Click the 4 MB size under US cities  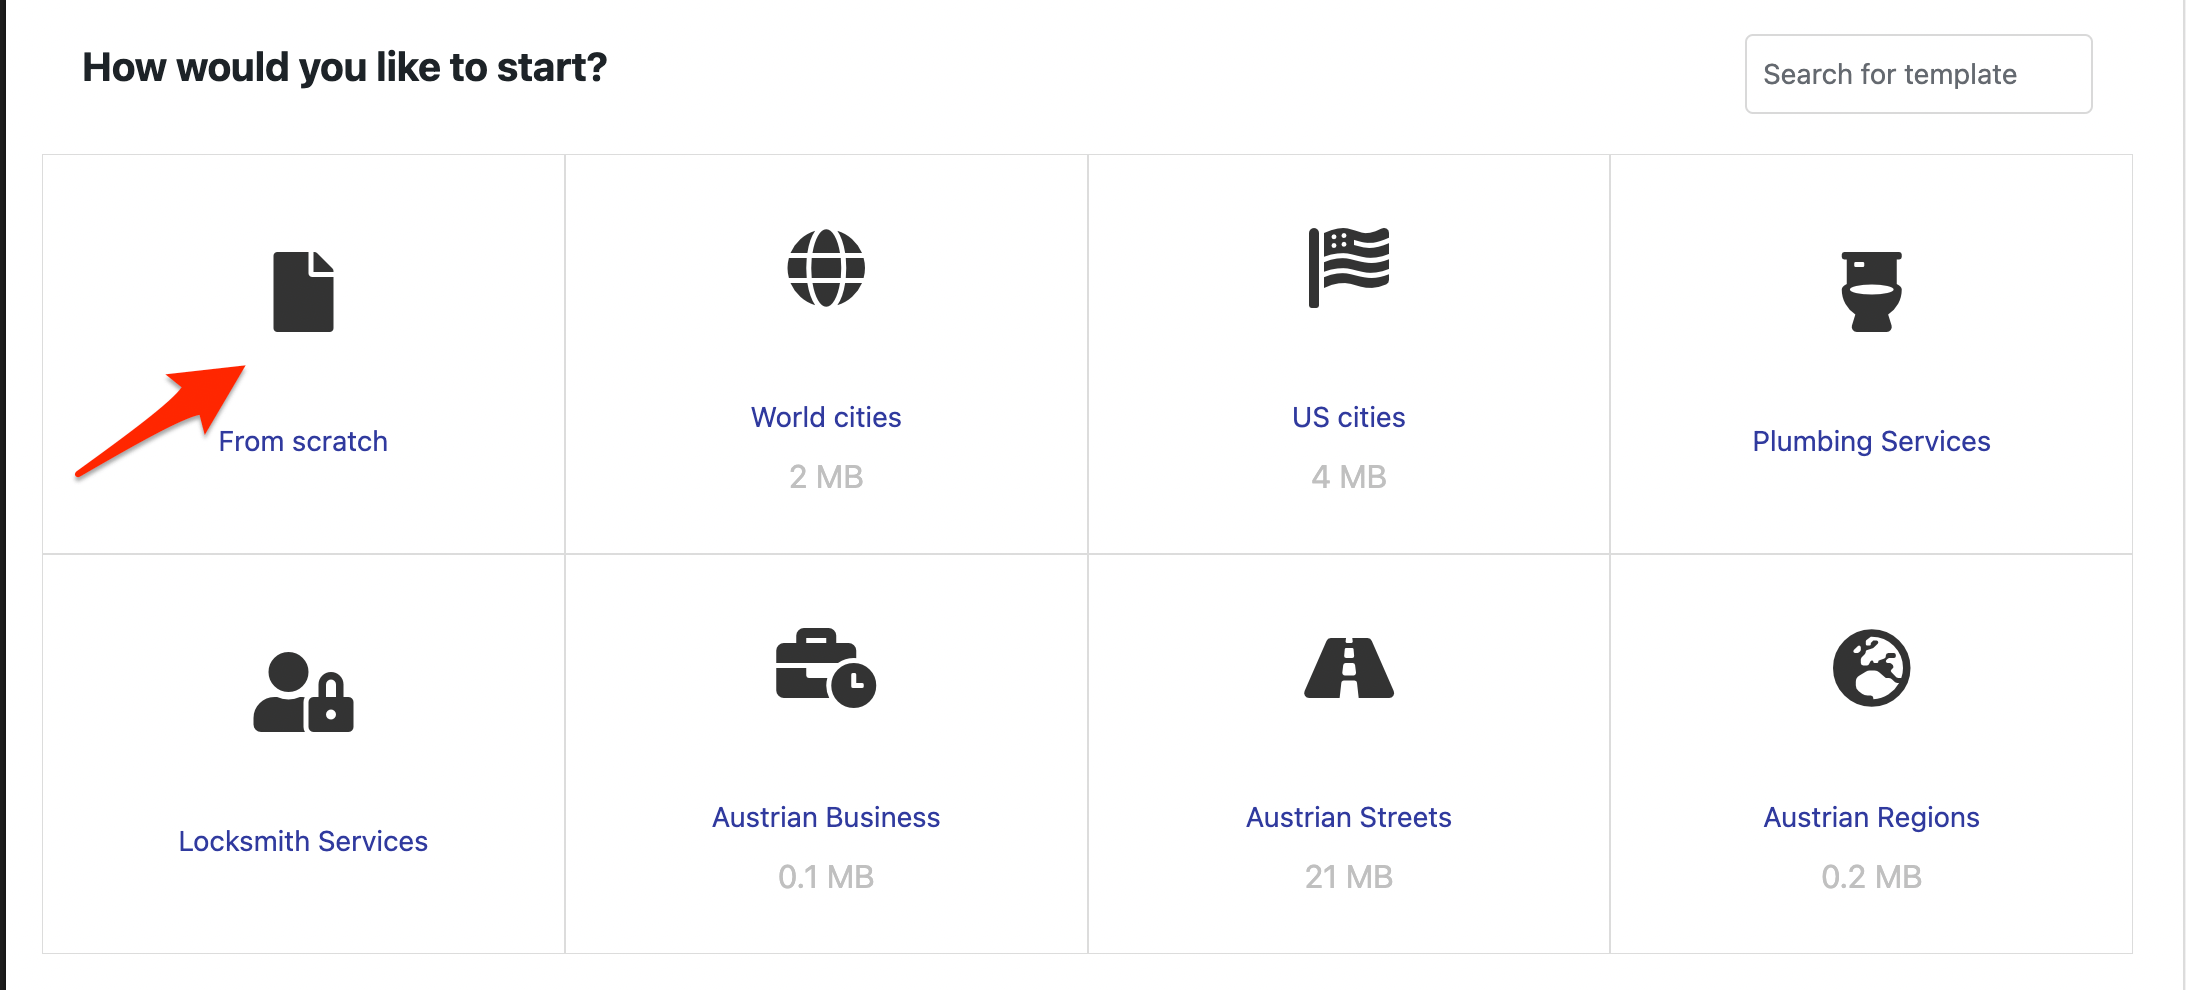pyautogui.click(x=1348, y=477)
